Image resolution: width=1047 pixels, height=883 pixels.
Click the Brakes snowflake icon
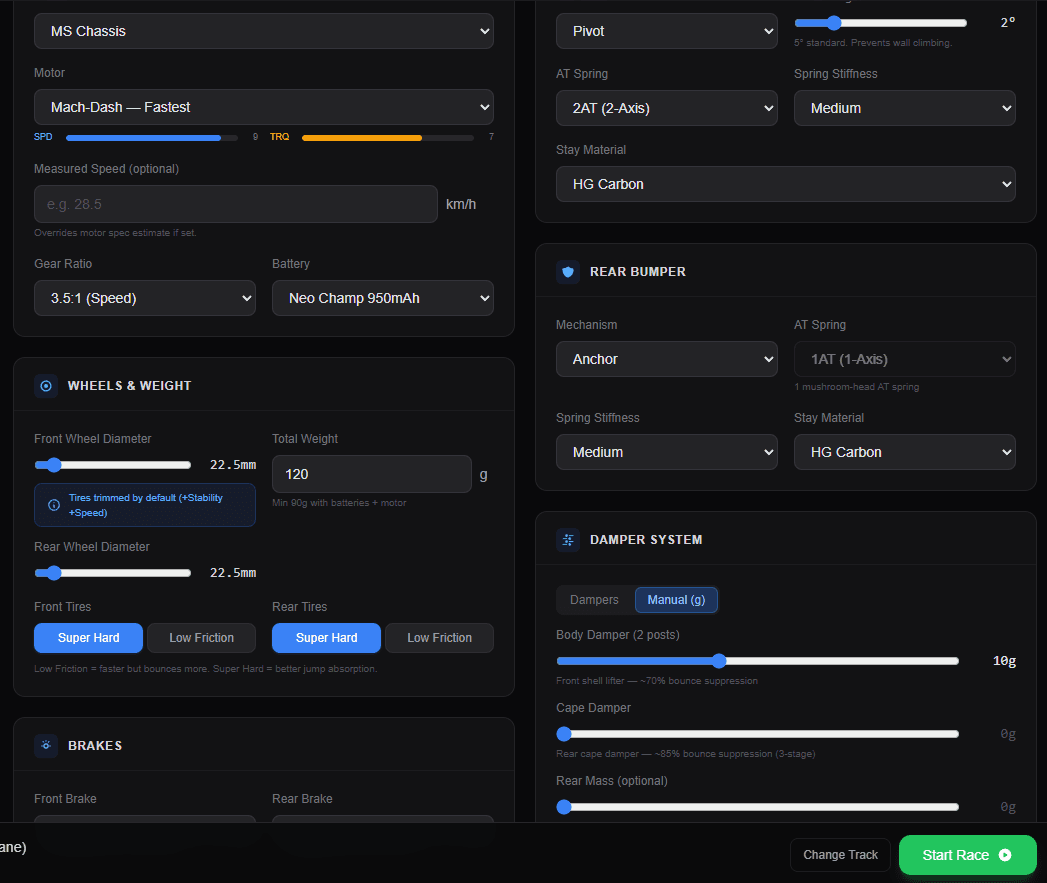pyautogui.click(x=46, y=746)
